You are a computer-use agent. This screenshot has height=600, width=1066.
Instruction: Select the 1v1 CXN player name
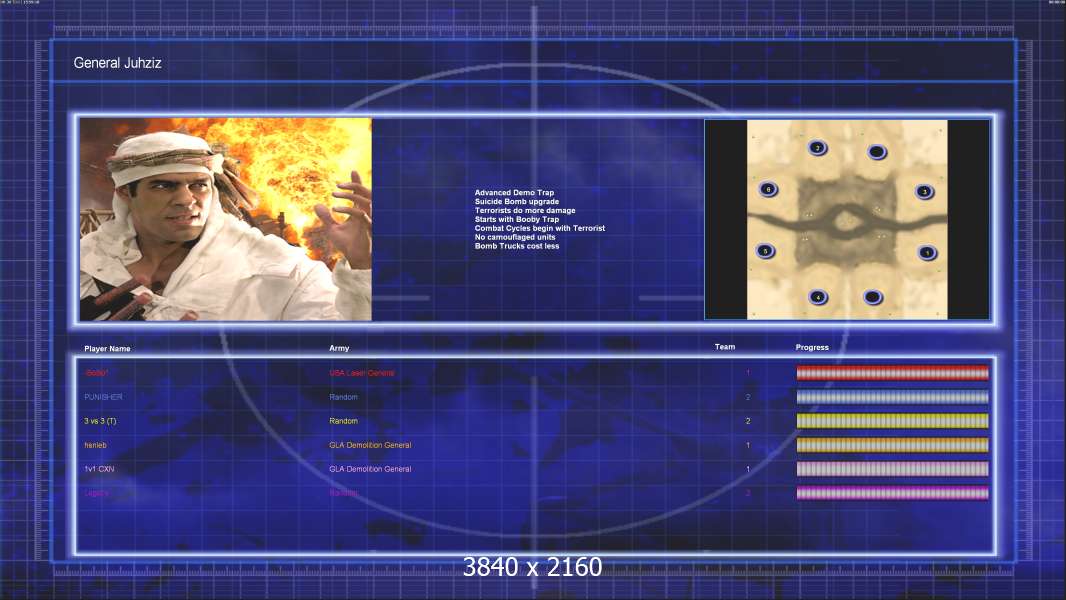pos(99,469)
